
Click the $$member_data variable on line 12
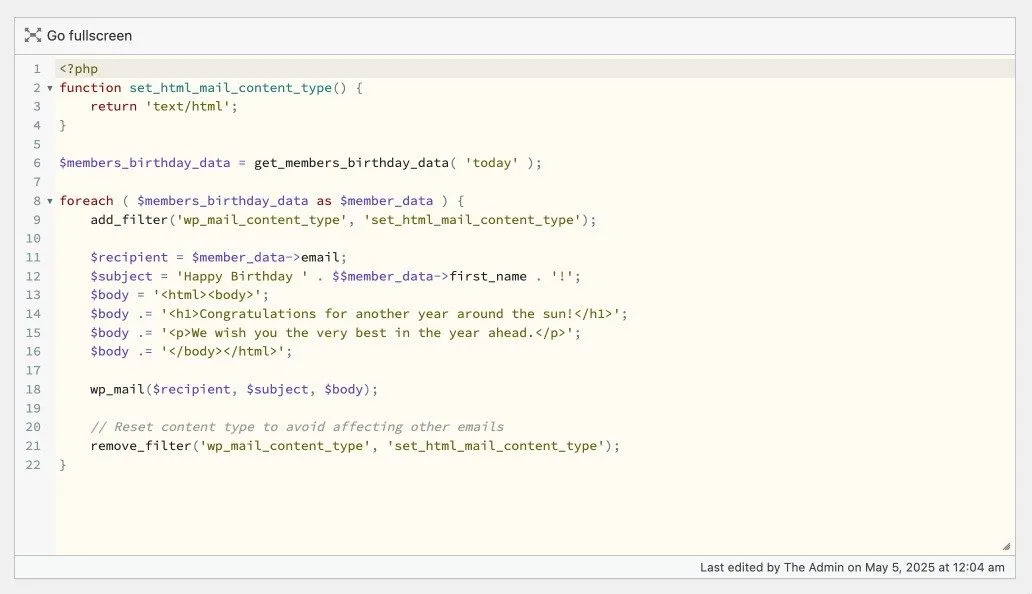coord(382,276)
